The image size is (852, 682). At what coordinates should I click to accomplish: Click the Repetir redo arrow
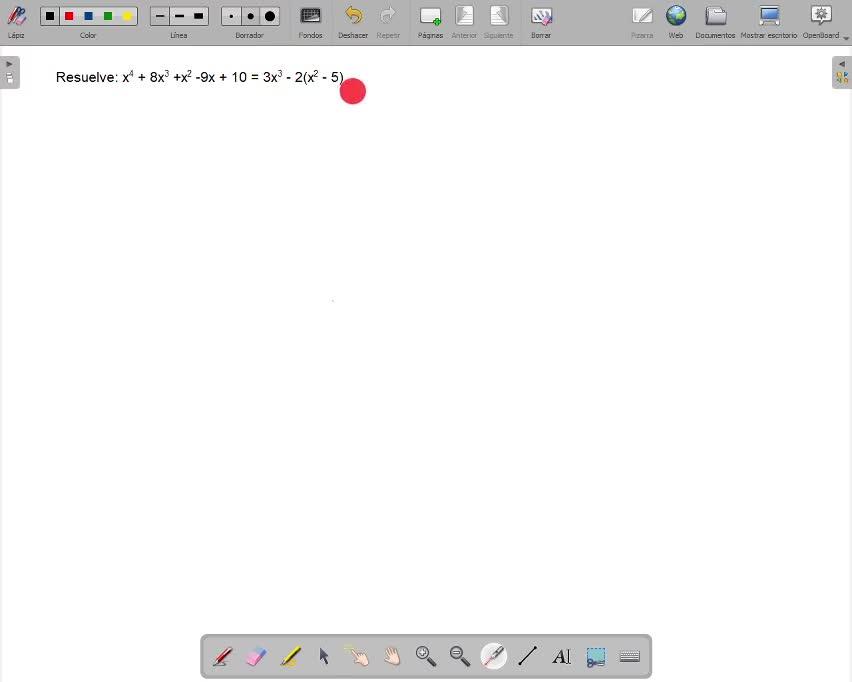tap(388, 16)
